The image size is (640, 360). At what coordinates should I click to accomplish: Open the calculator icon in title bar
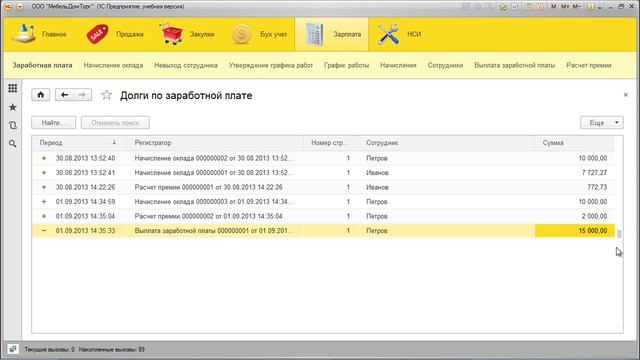click(x=528, y=7)
